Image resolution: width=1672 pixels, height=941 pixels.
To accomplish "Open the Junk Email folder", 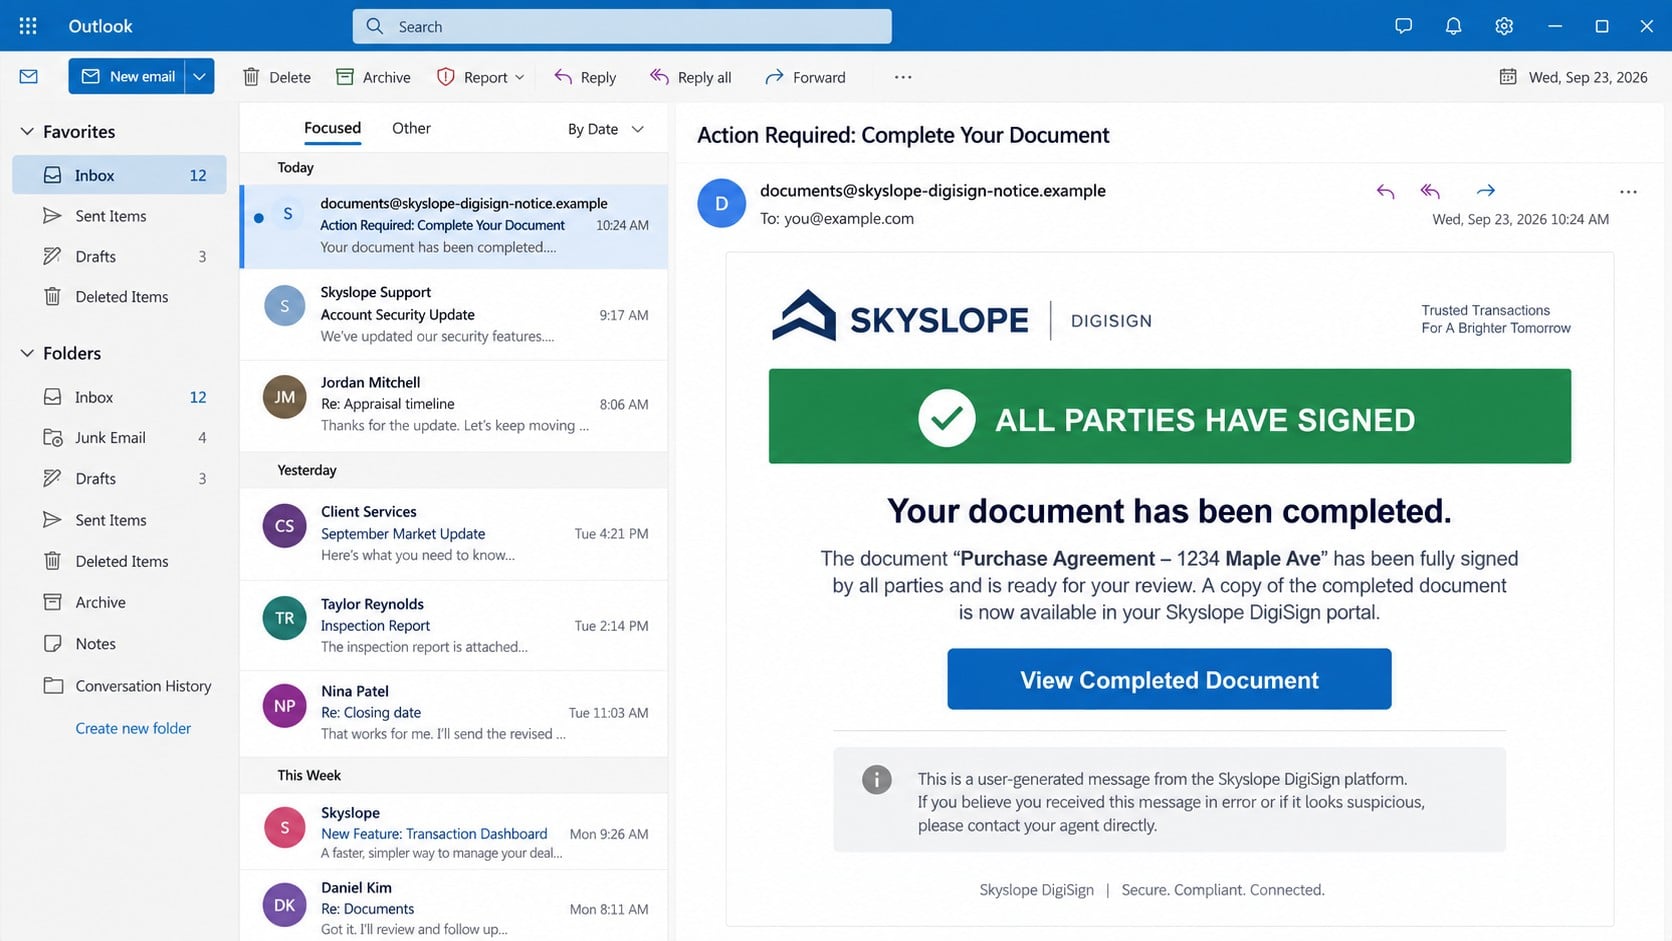I will pyautogui.click(x=119, y=437).
